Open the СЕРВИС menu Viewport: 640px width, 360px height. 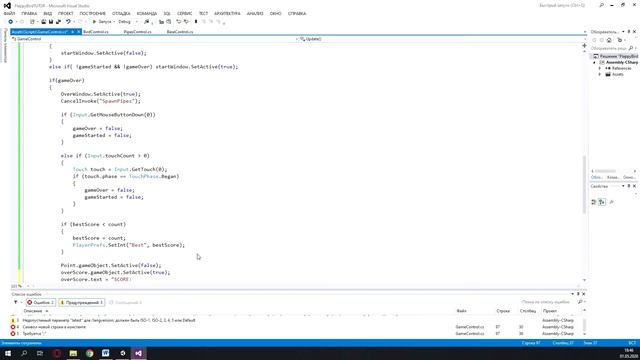184,13
